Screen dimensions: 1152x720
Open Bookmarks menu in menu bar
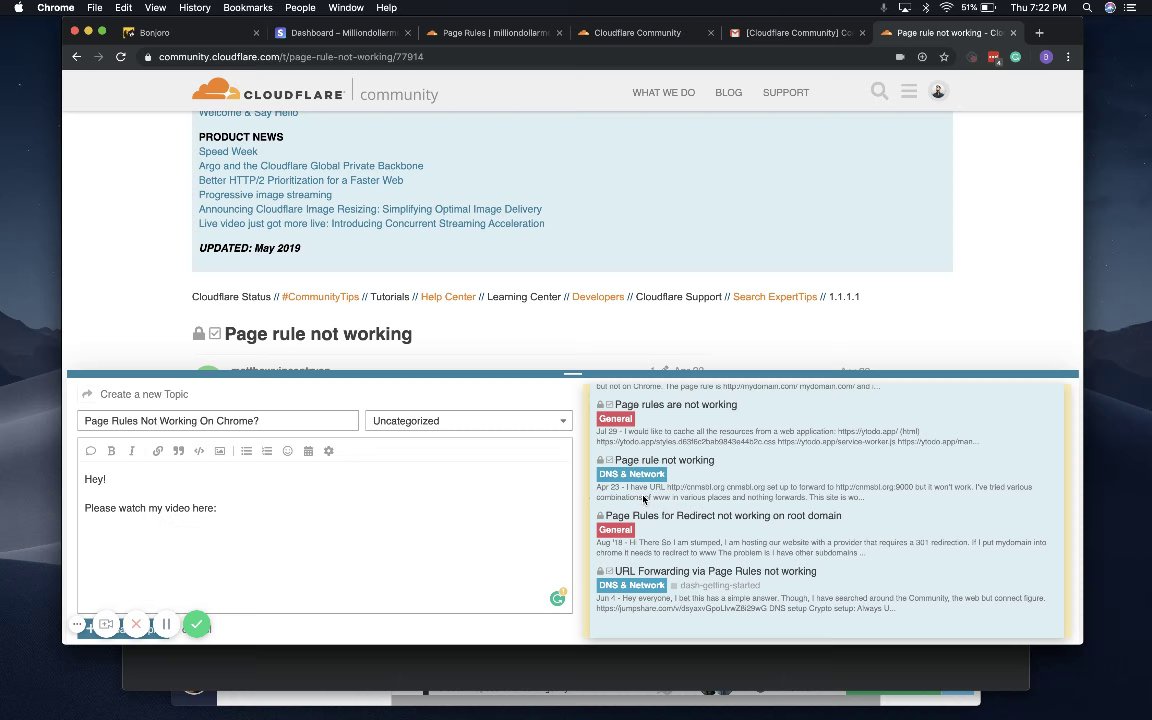248,7
